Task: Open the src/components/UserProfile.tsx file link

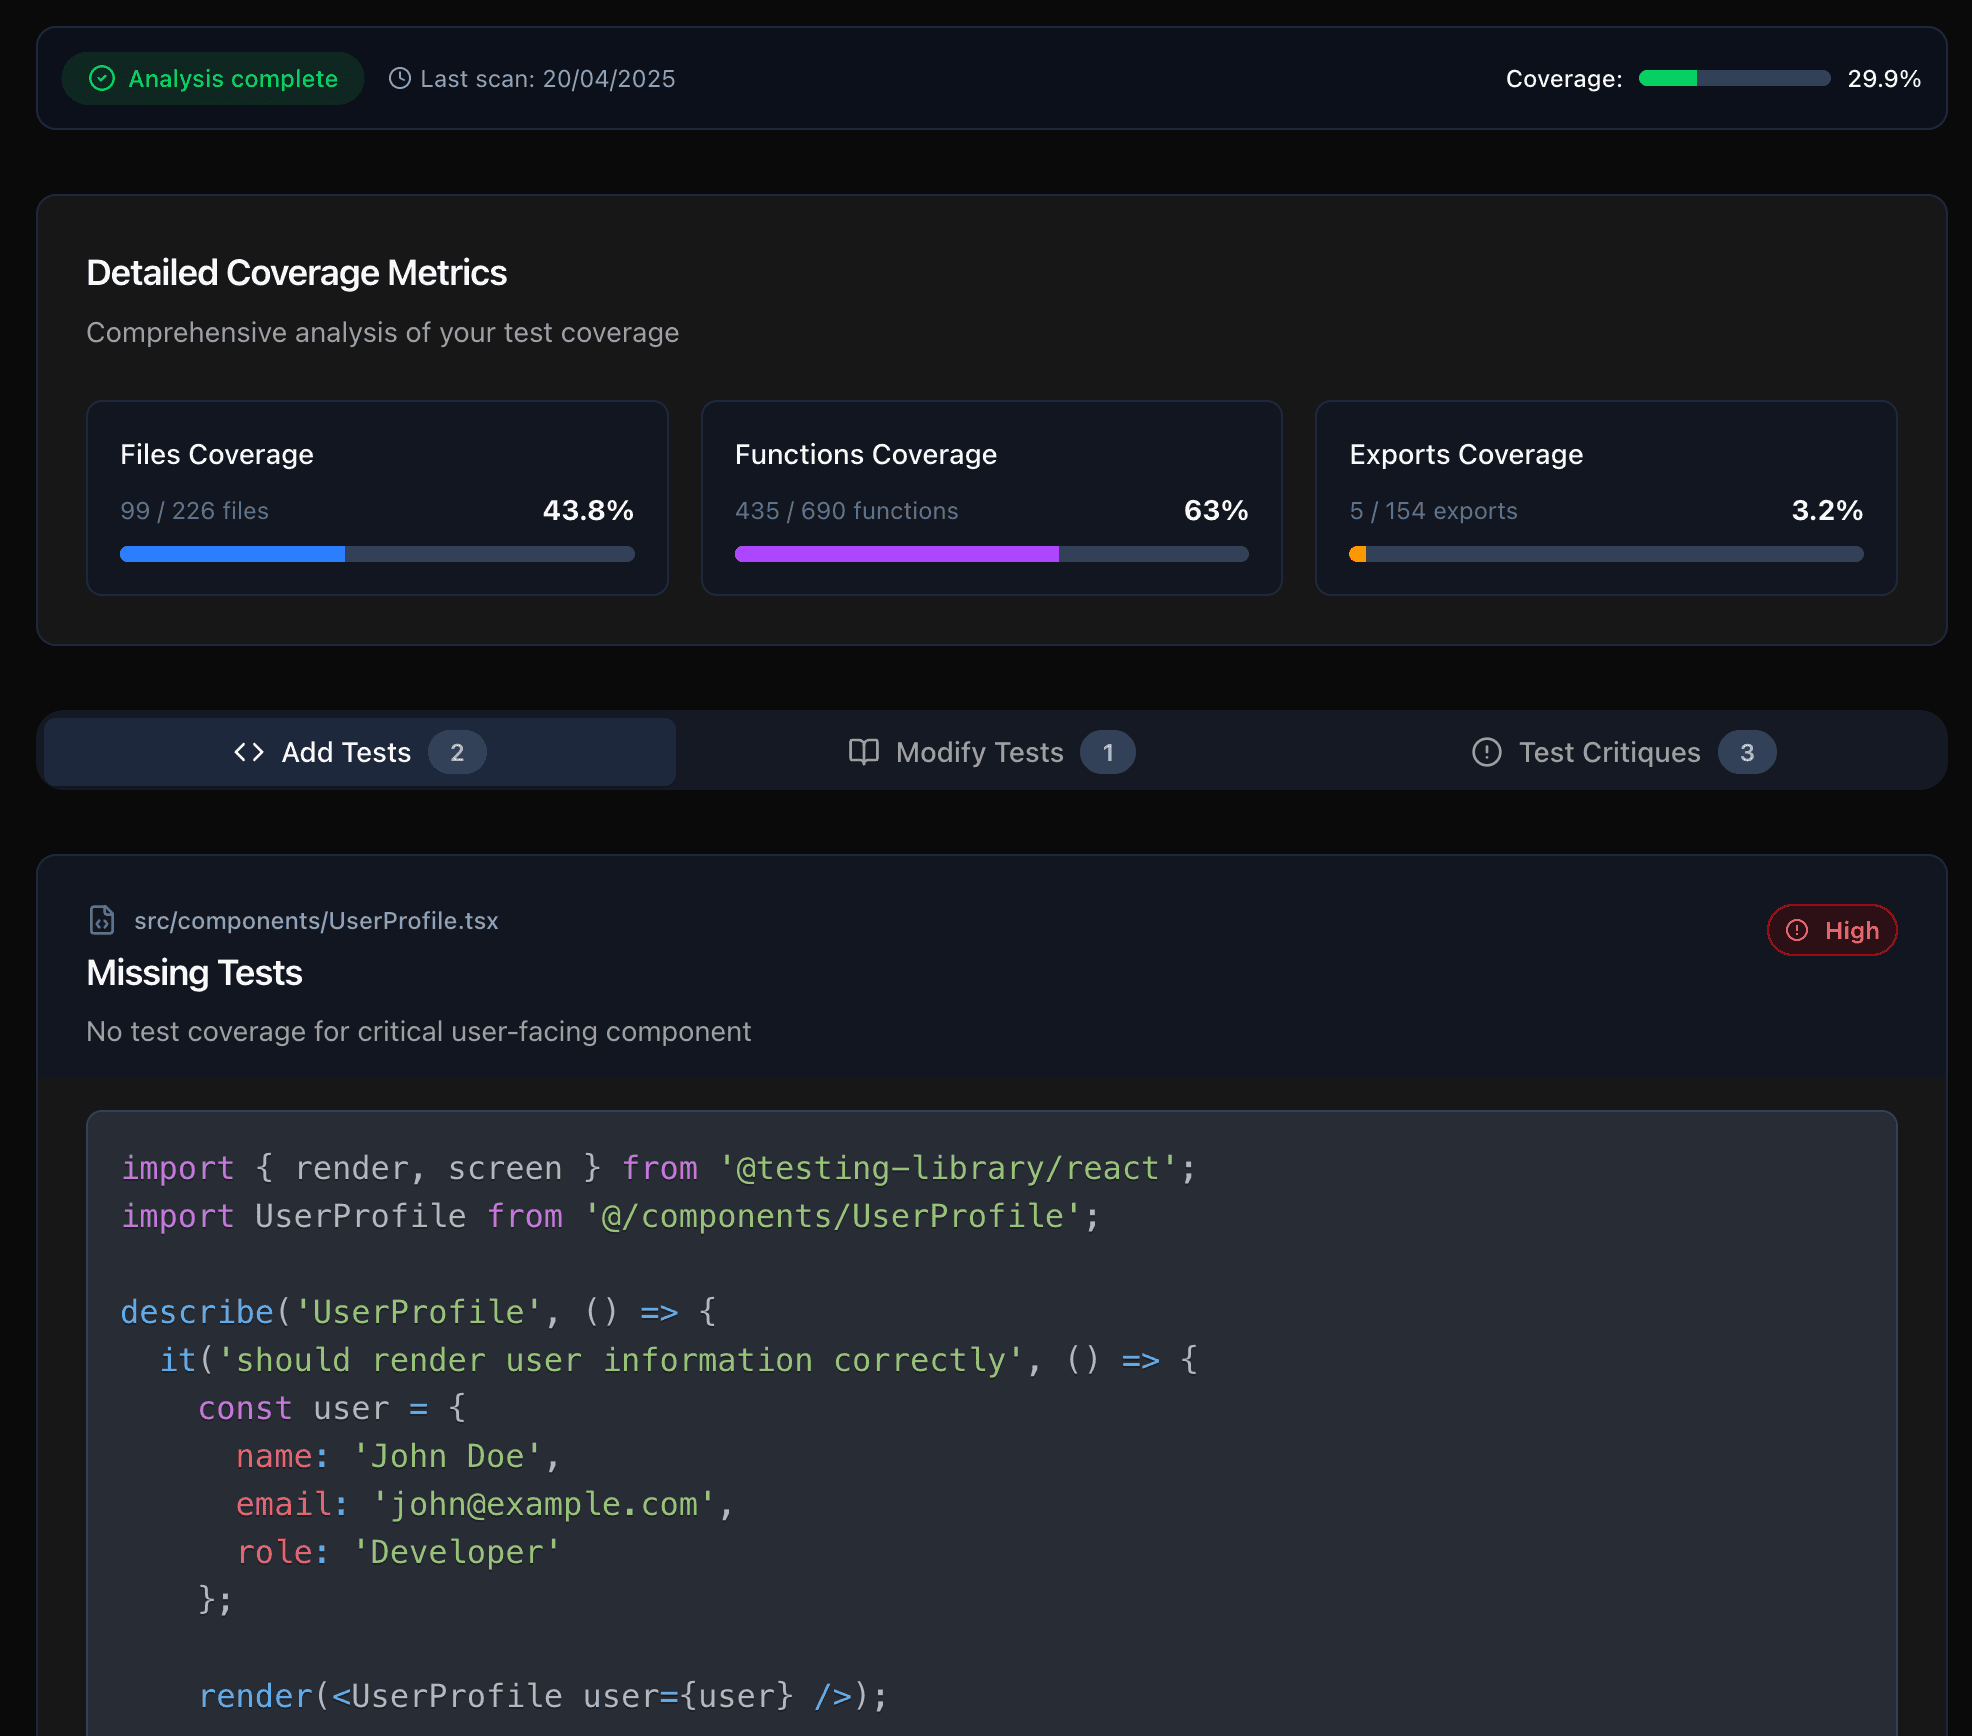Action: click(x=316, y=920)
